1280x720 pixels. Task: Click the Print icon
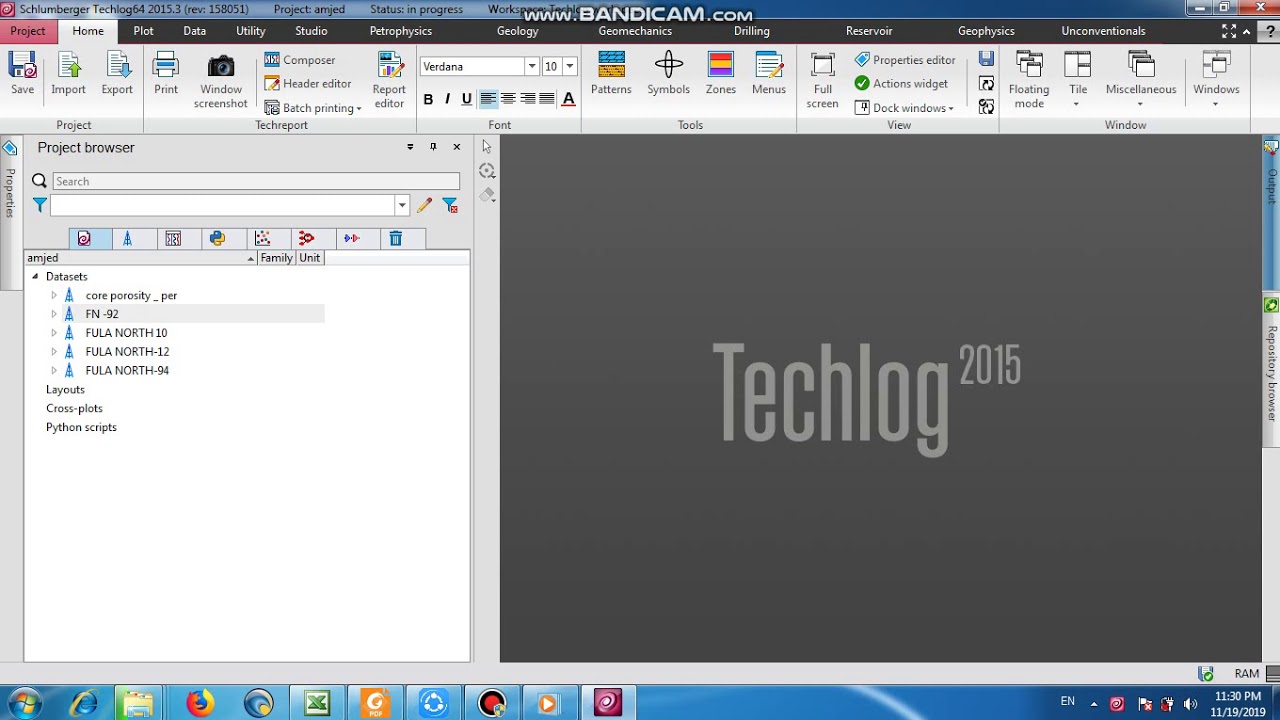click(166, 74)
